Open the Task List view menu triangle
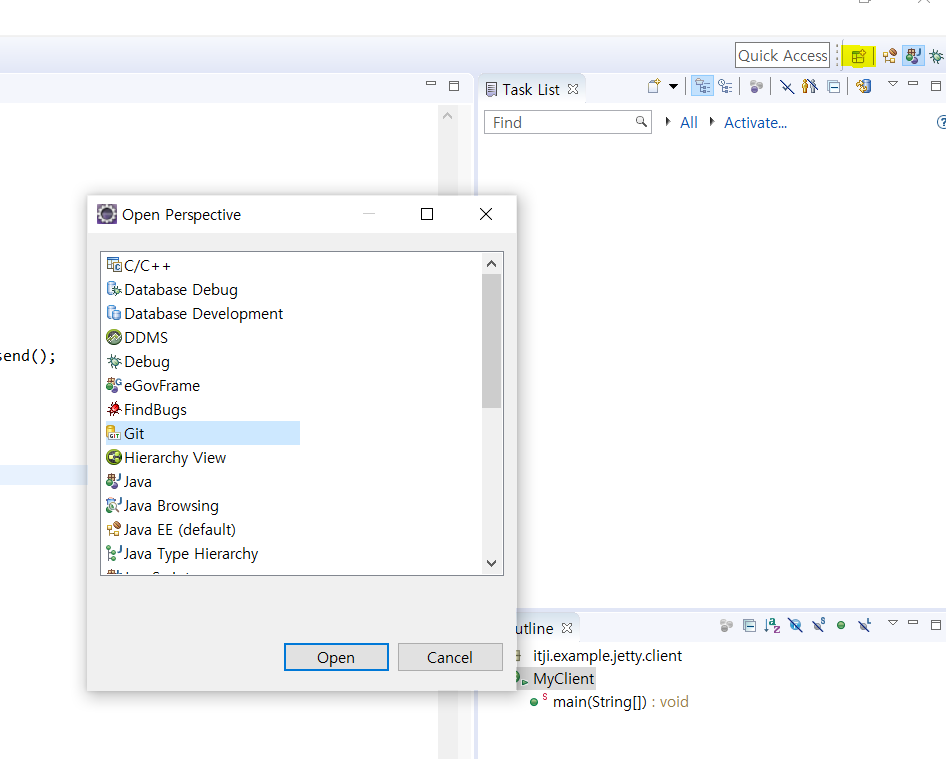Screen dimensions: 946x759 [x=893, y=84]
